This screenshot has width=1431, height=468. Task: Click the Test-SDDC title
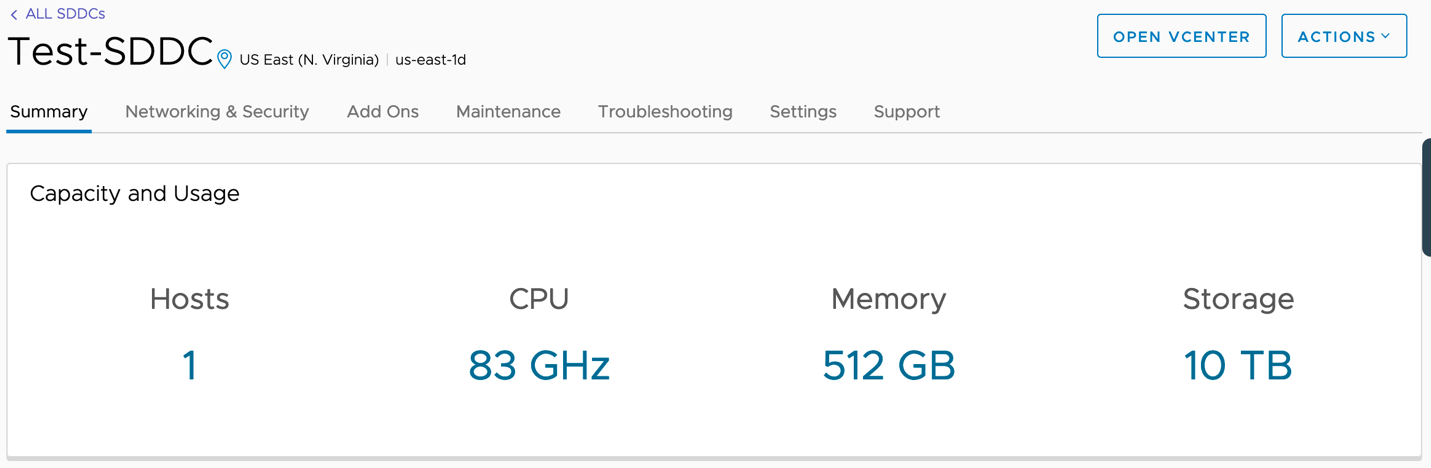coord(110,52)
